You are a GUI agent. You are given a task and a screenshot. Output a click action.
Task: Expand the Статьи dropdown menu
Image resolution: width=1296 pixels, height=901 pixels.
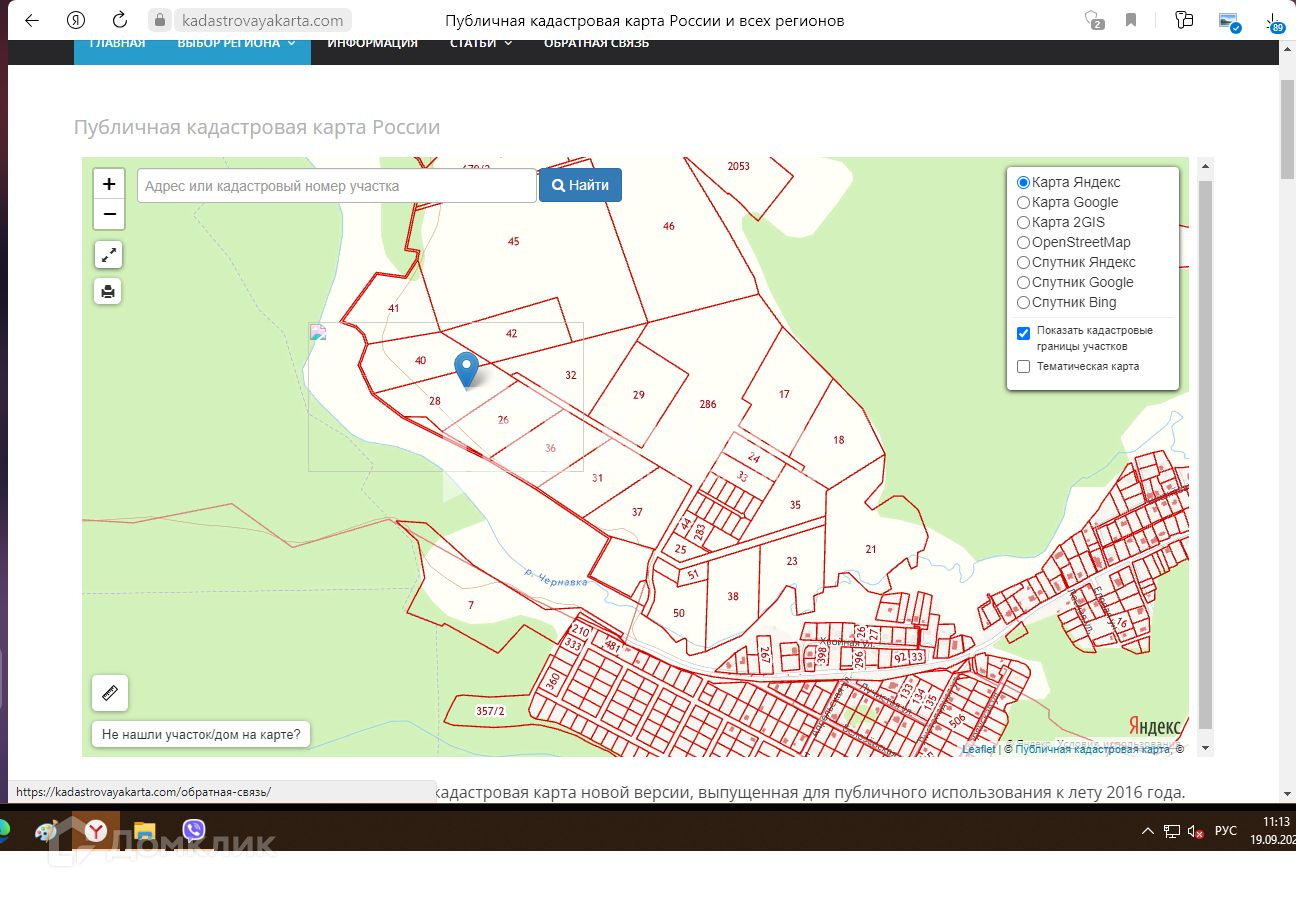[480, 43]
